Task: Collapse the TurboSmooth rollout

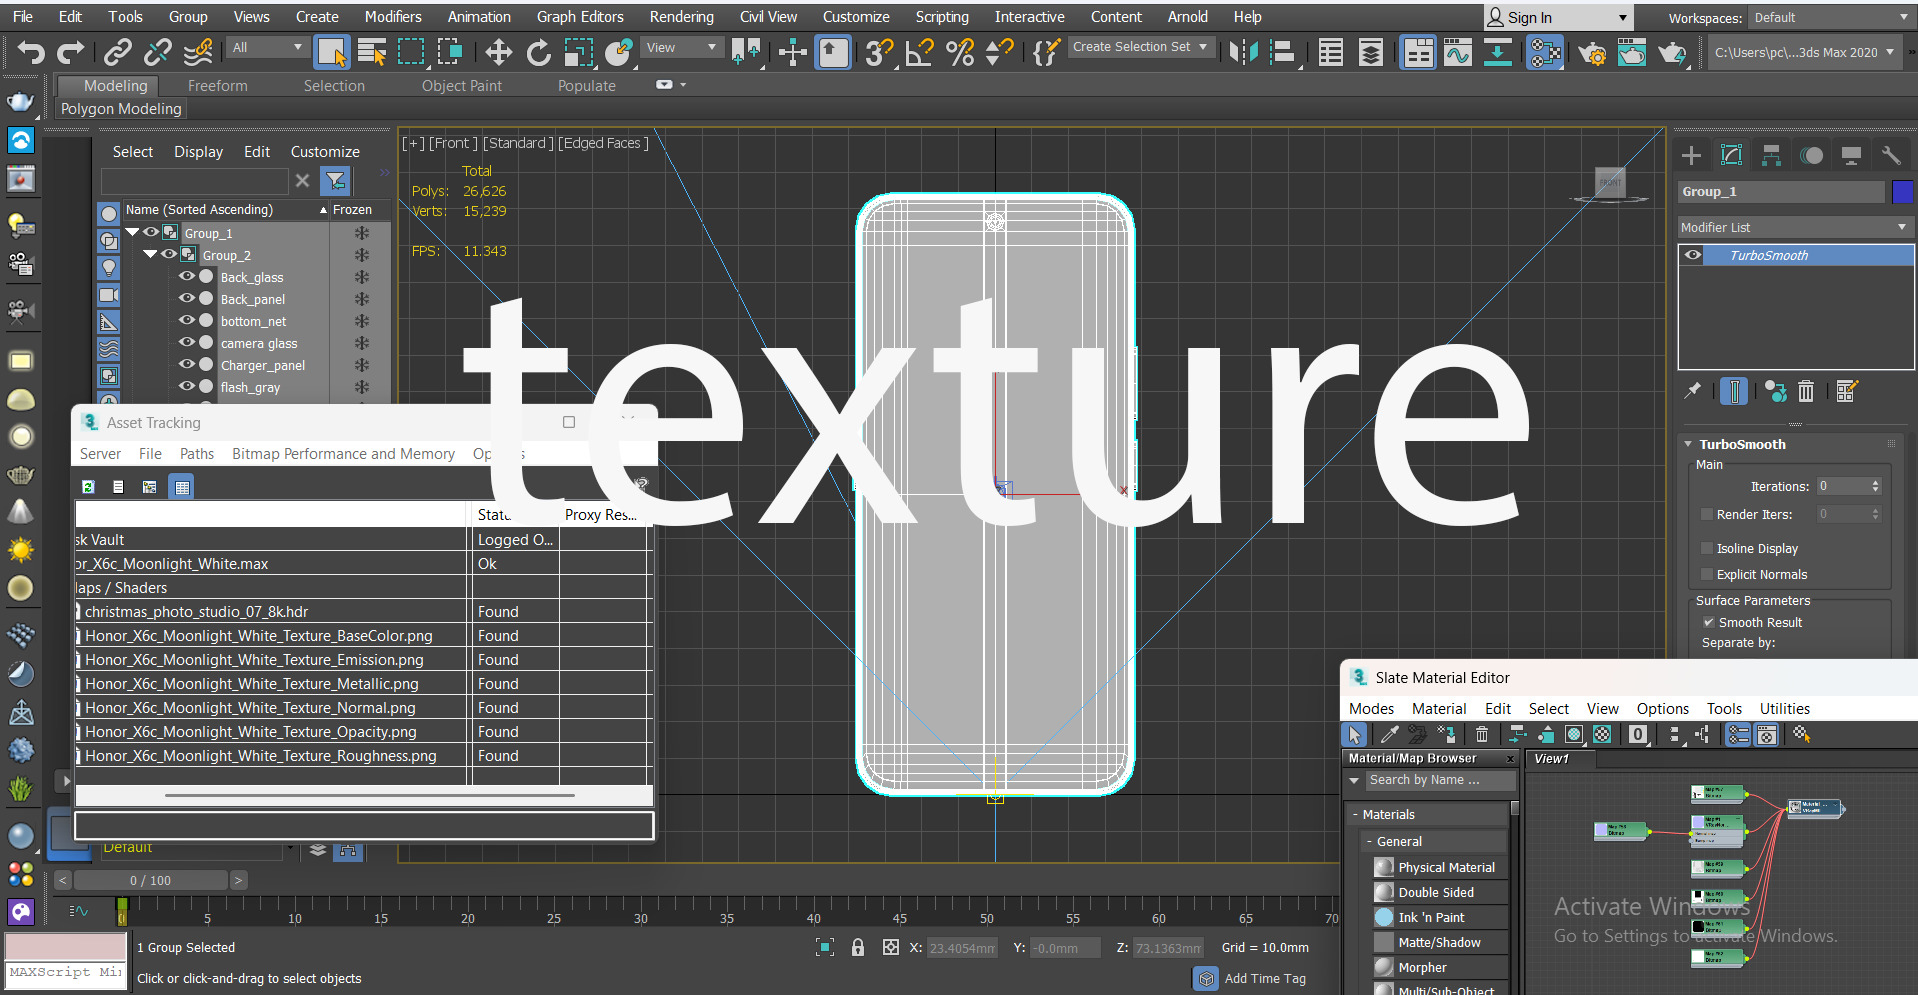Action: click(x=1689, y=444)
